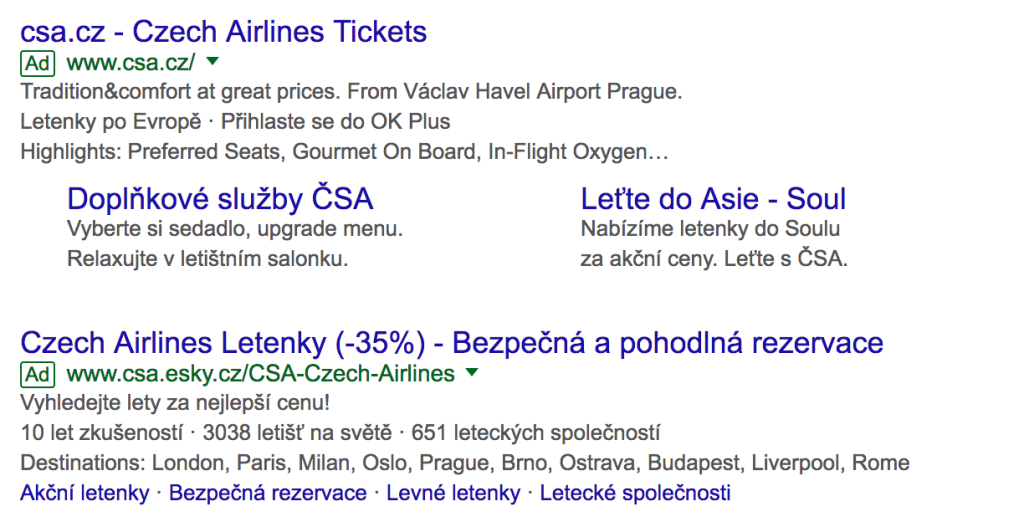Screen dimensions: 1024x527
Task: Click the Letenky po Evropě callout text
Action: coord(111,121)
